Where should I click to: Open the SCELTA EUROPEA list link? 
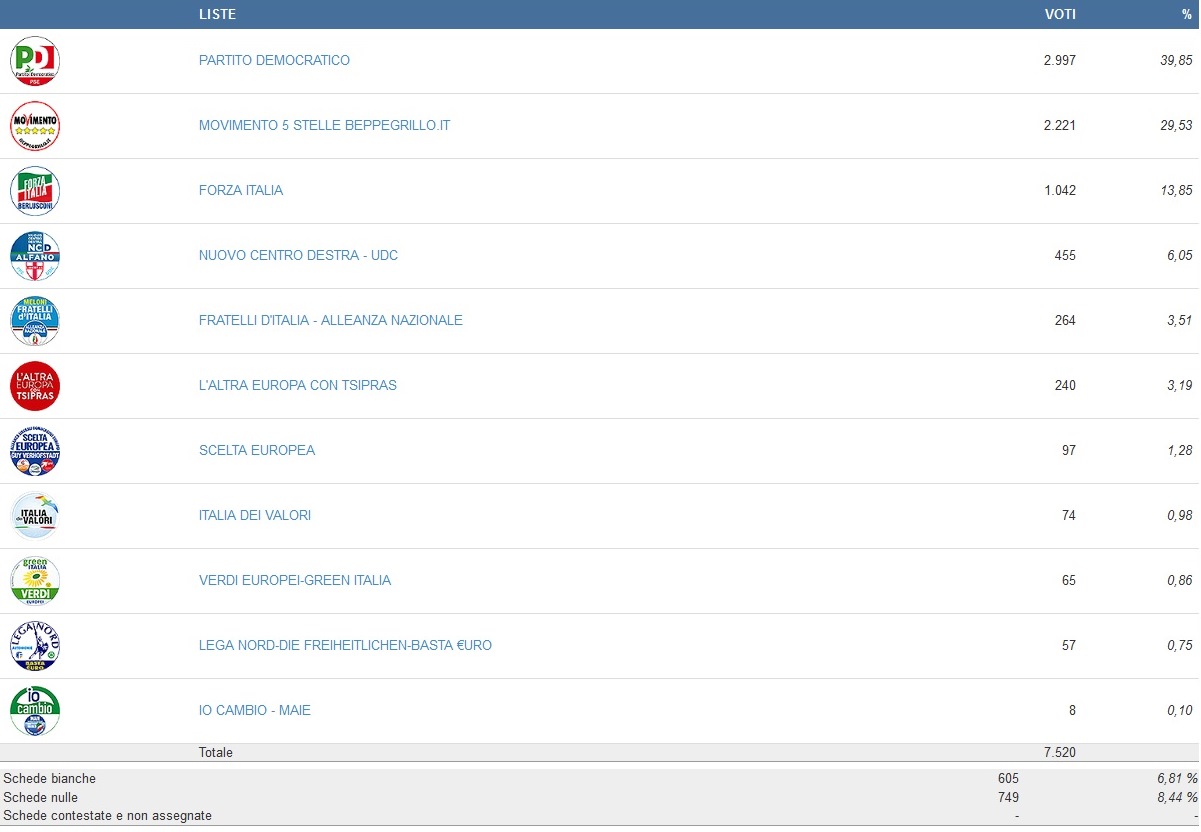pos(257,450)
